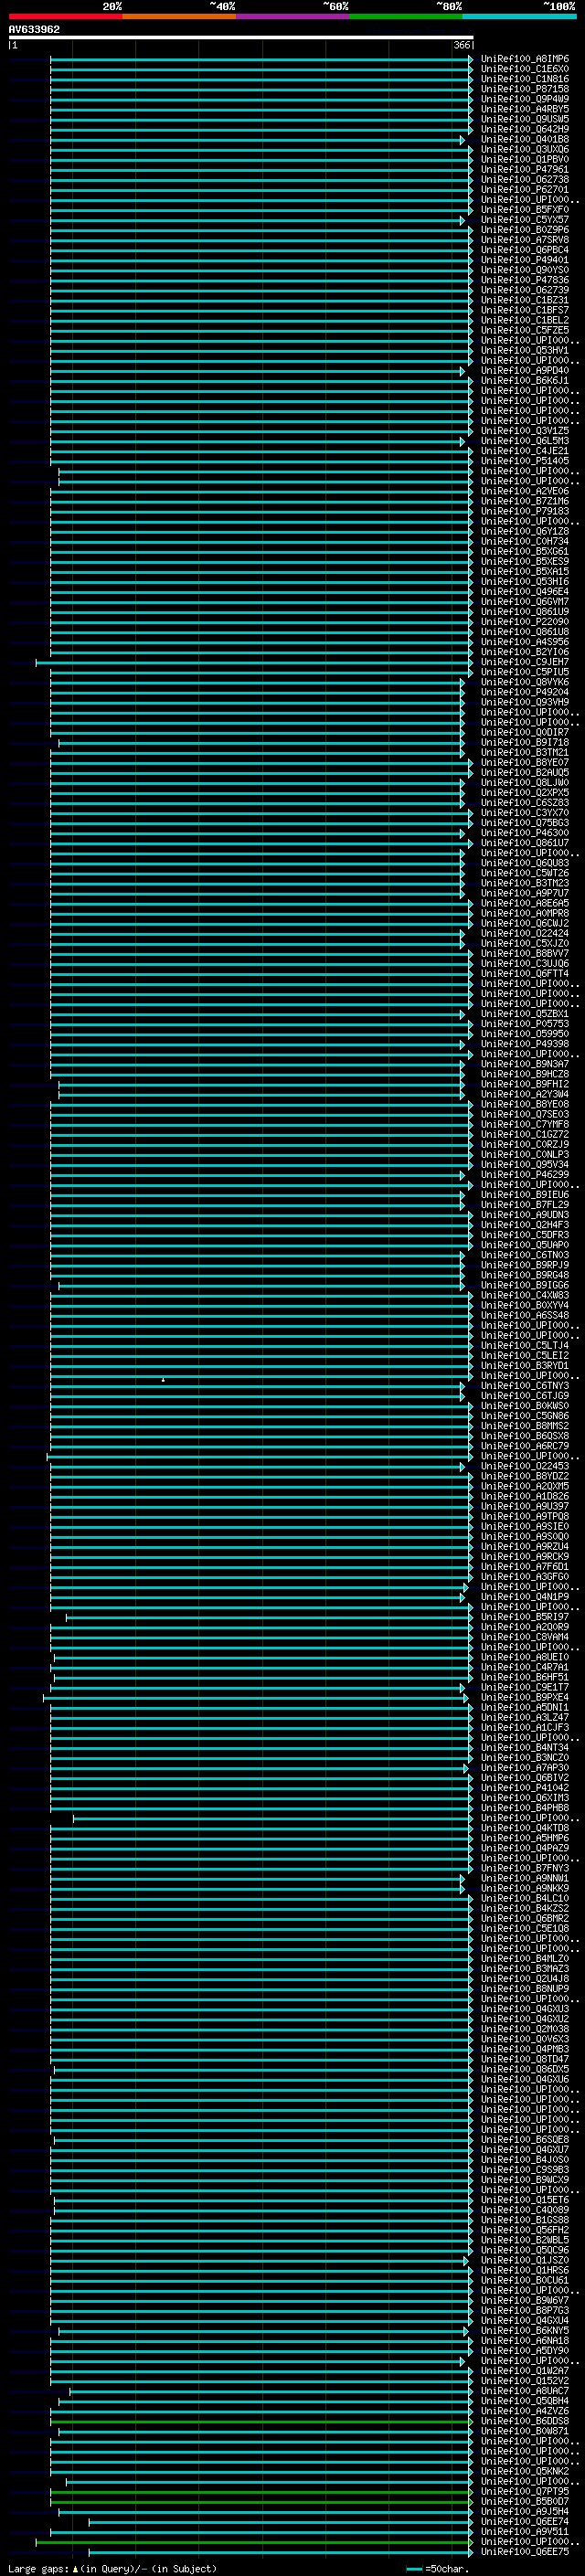The height and width of the screenshot is (2576, 585).
Task: Select hit label UniRef100_O62739
Action: pyautogui.click(x=525, y=290)
